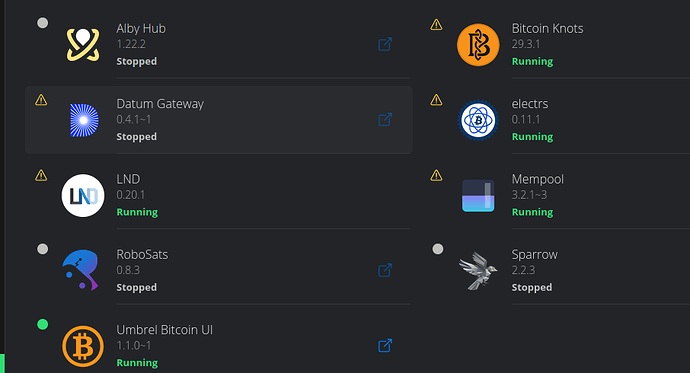The width and height of the screenshot is (690, 373).
Task: Click the electrs atom icon
Action: point(478,120)
